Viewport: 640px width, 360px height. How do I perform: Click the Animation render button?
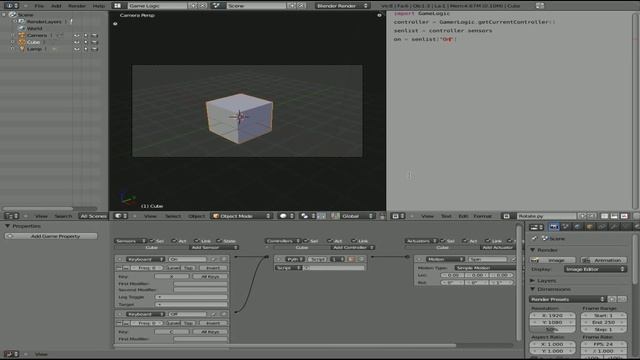coord(604,260)
